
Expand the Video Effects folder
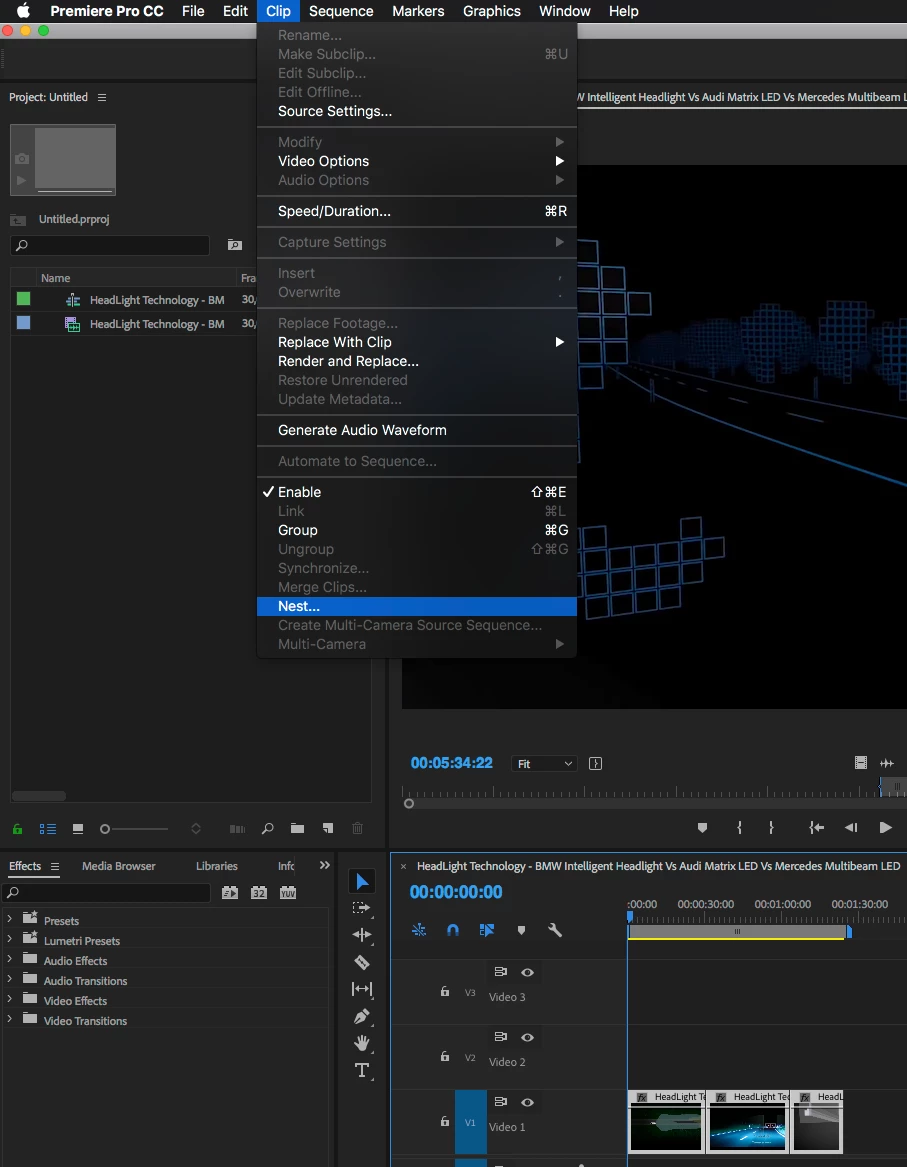(10, 1000)
